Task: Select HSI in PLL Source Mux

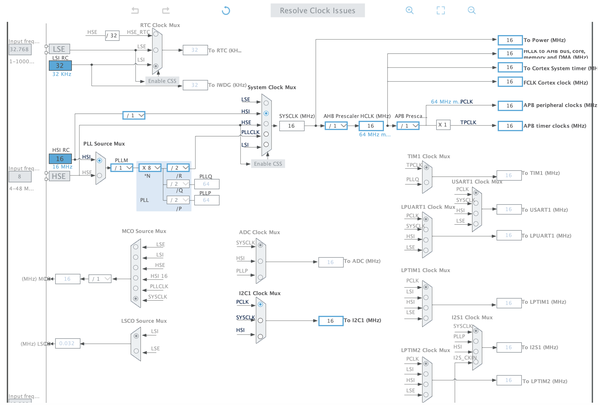Action: [99, 160]
